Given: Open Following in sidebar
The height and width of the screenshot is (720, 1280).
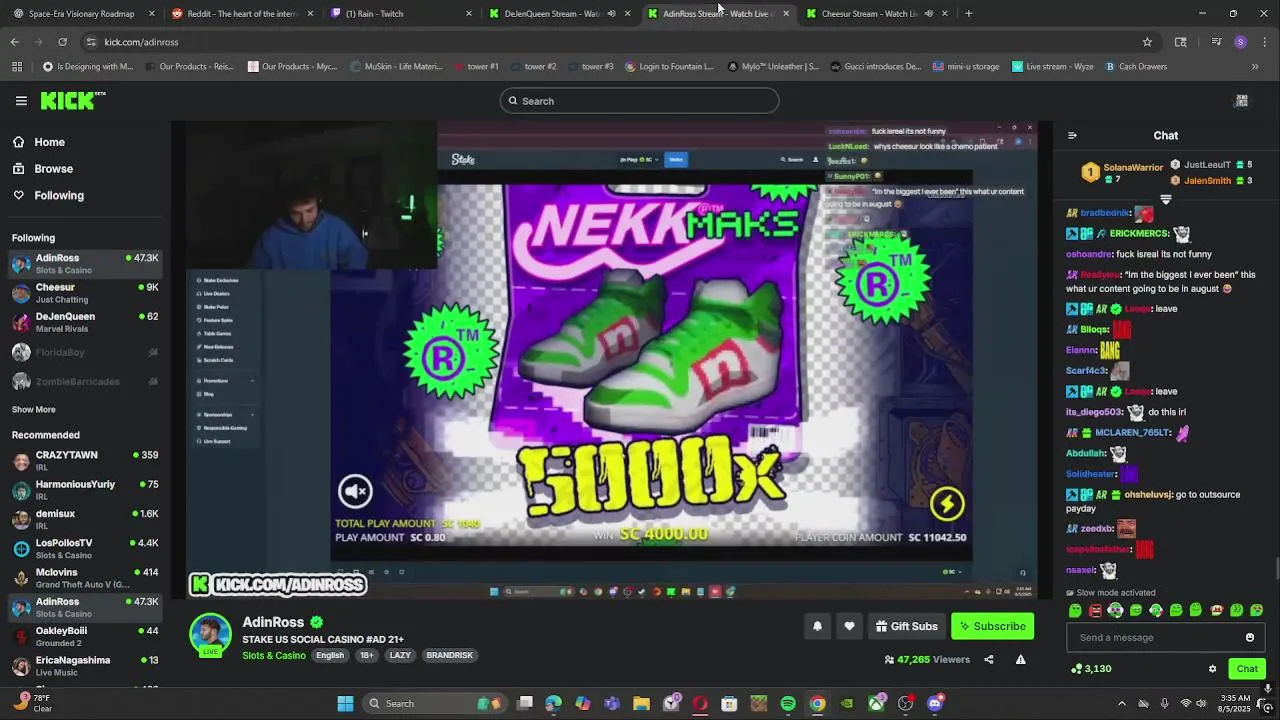Looking at the screenshot, I should click(x=59, y=195).
